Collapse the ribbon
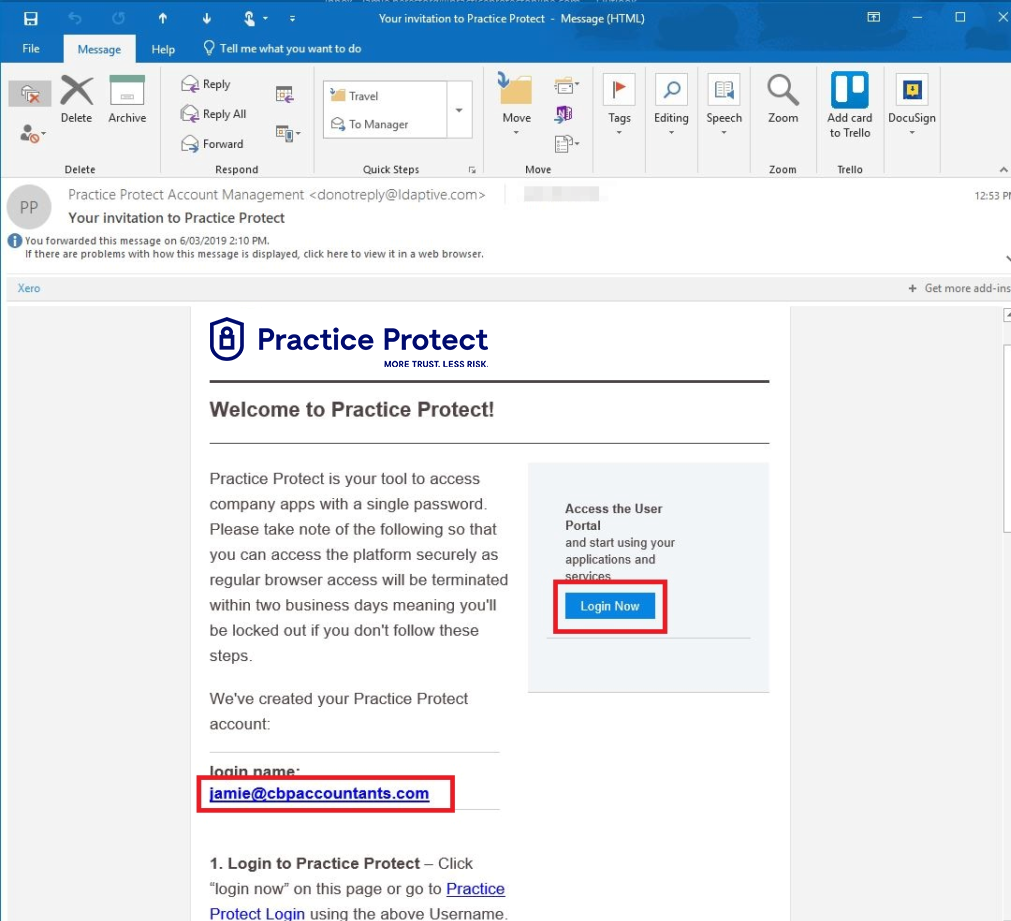Viewport: 1011px width, 921px height. pos(1003,170)
